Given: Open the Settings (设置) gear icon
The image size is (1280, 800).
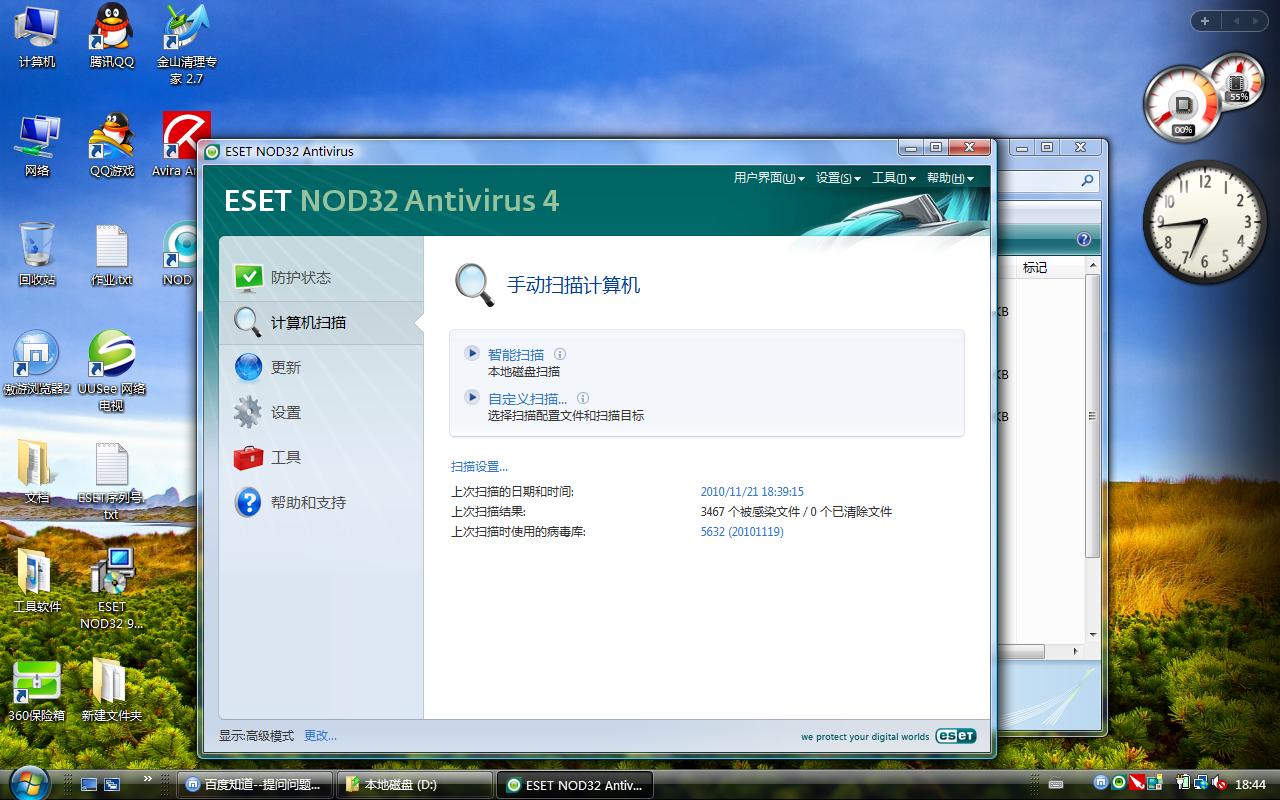Looking at the screenshot, I should click(x=248, y=412).
